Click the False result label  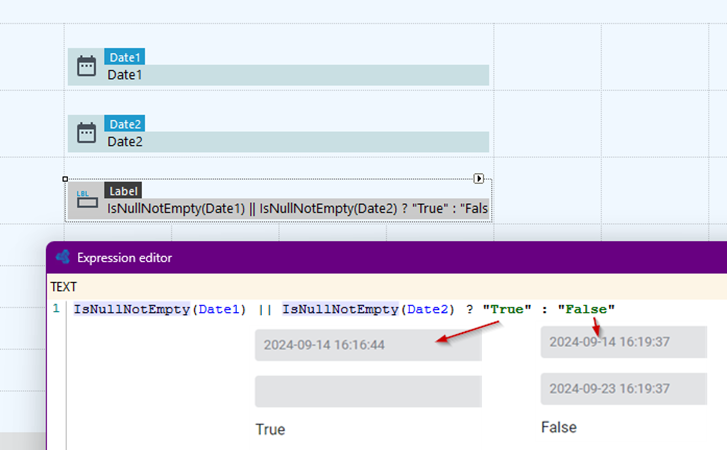click(559, 427)
